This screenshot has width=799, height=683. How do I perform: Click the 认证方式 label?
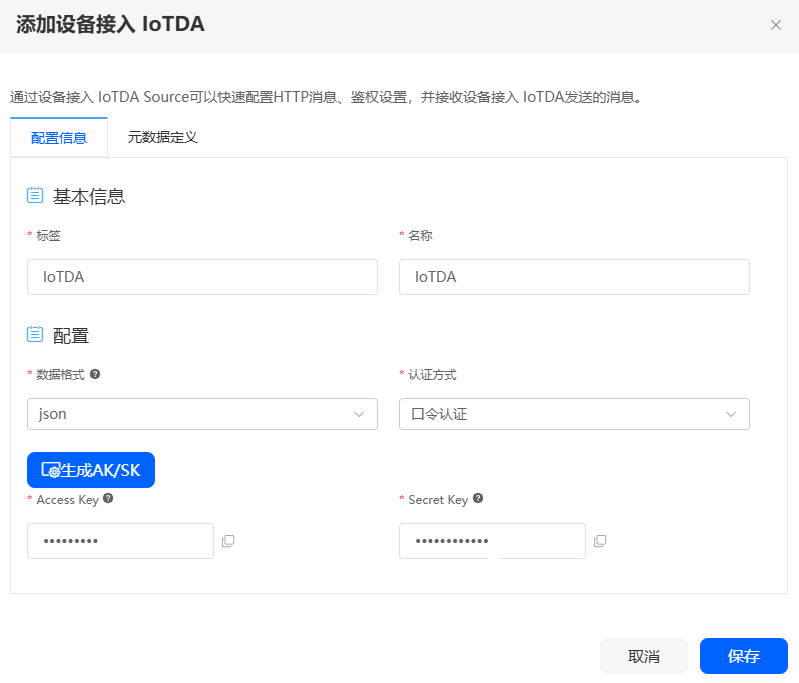[432, 375]
